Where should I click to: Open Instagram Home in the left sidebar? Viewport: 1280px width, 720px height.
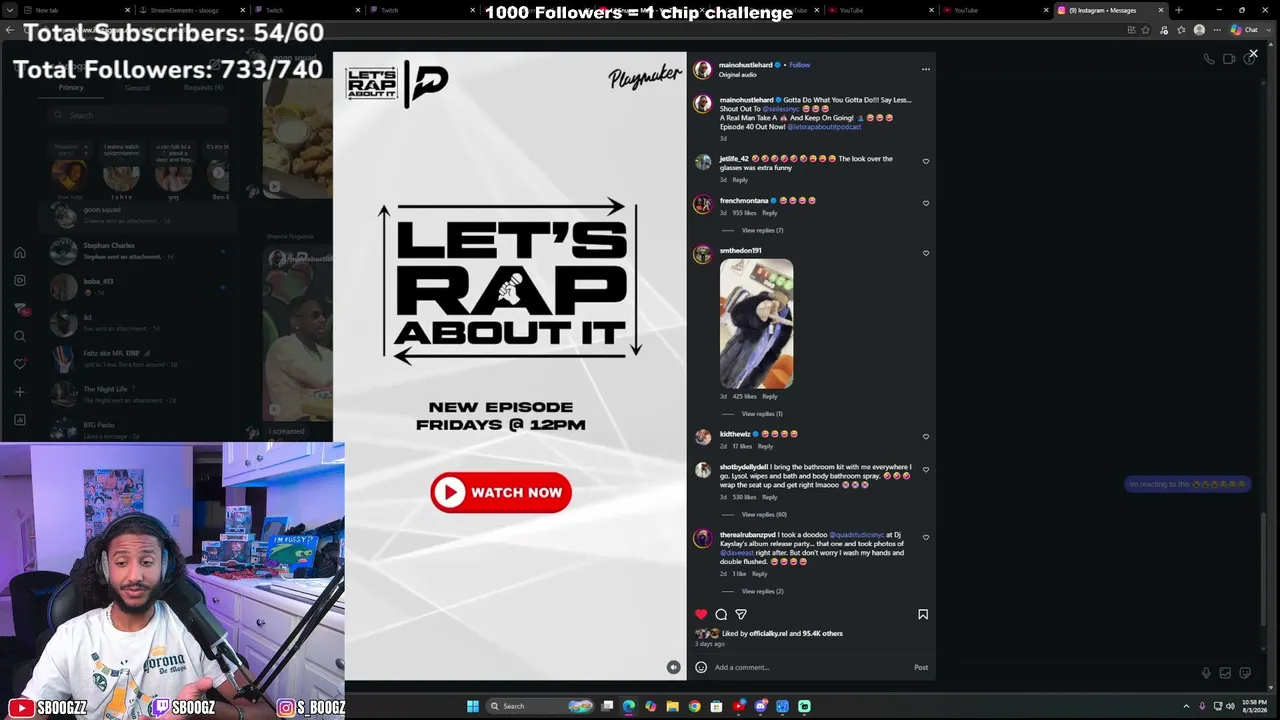pos(20,253)
